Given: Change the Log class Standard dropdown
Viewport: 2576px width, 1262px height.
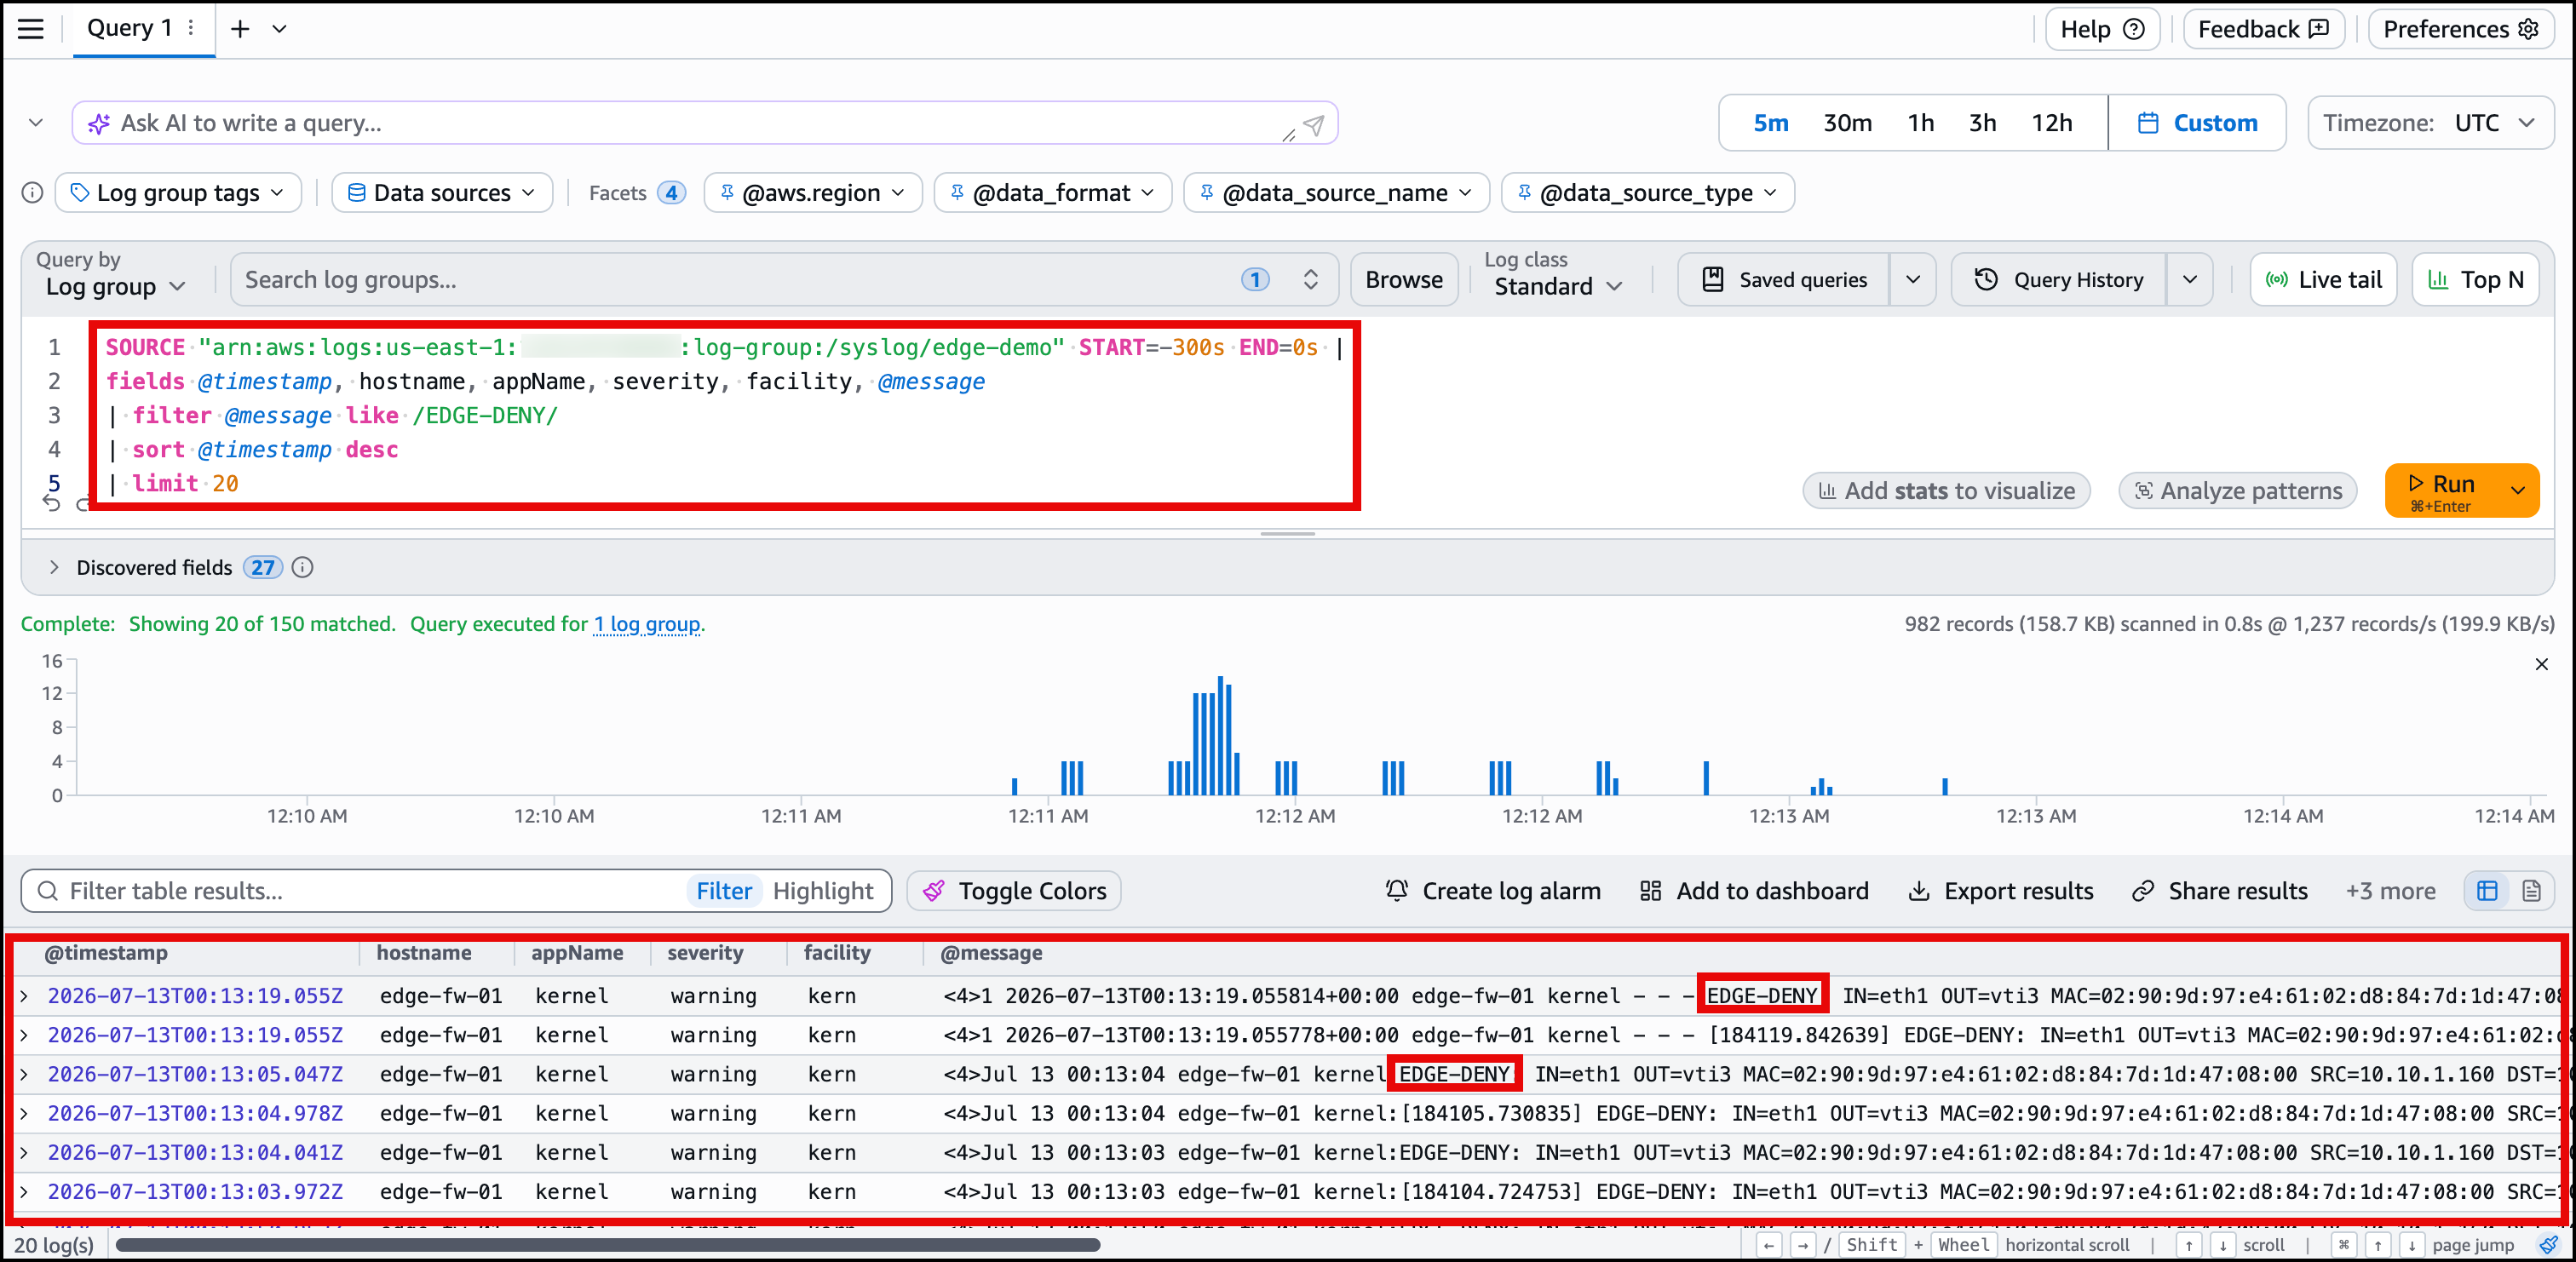Looking at the screenshot, I should 1557,286.
